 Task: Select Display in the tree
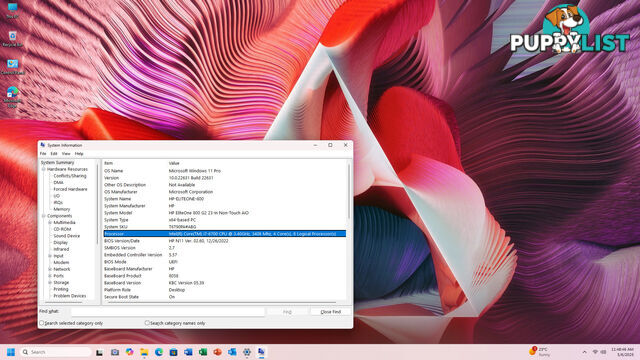pyautogui.click(x=60, y=242)
